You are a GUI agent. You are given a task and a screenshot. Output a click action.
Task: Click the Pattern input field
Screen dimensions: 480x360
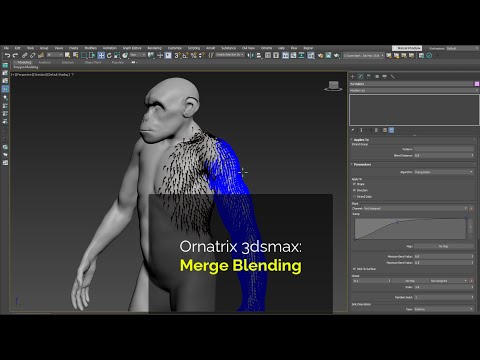[x=444, y=149]
